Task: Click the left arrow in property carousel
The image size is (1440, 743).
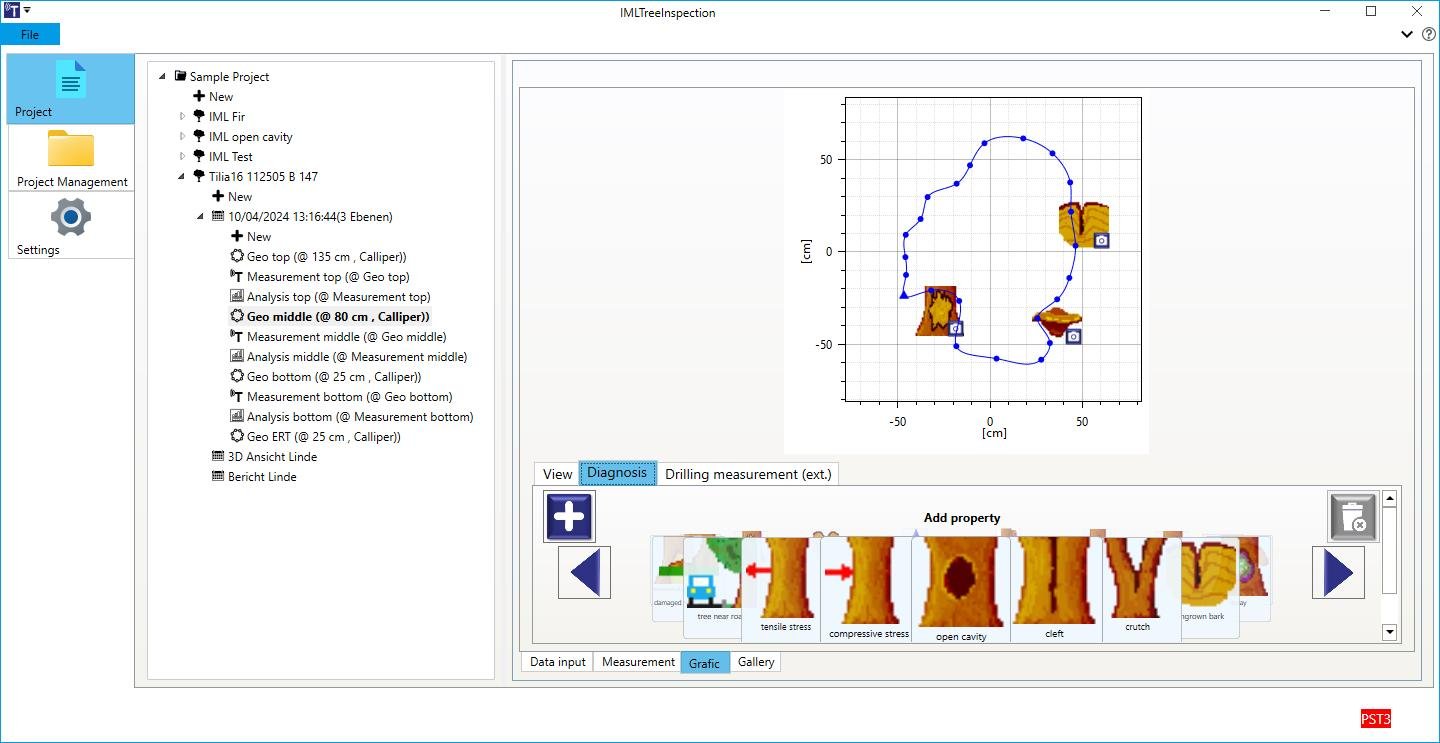Action: click(x=584, y=573)
